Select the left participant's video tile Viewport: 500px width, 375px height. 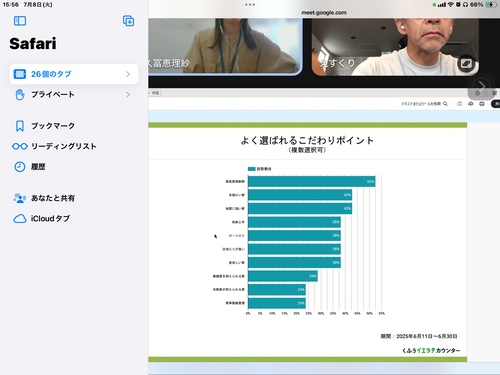pos(225,46)
